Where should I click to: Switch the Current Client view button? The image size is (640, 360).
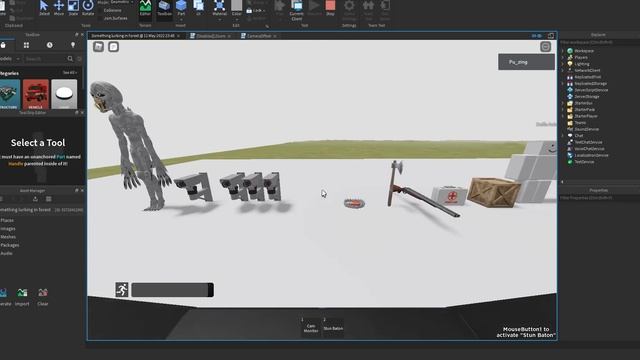(x=297, y=10)
